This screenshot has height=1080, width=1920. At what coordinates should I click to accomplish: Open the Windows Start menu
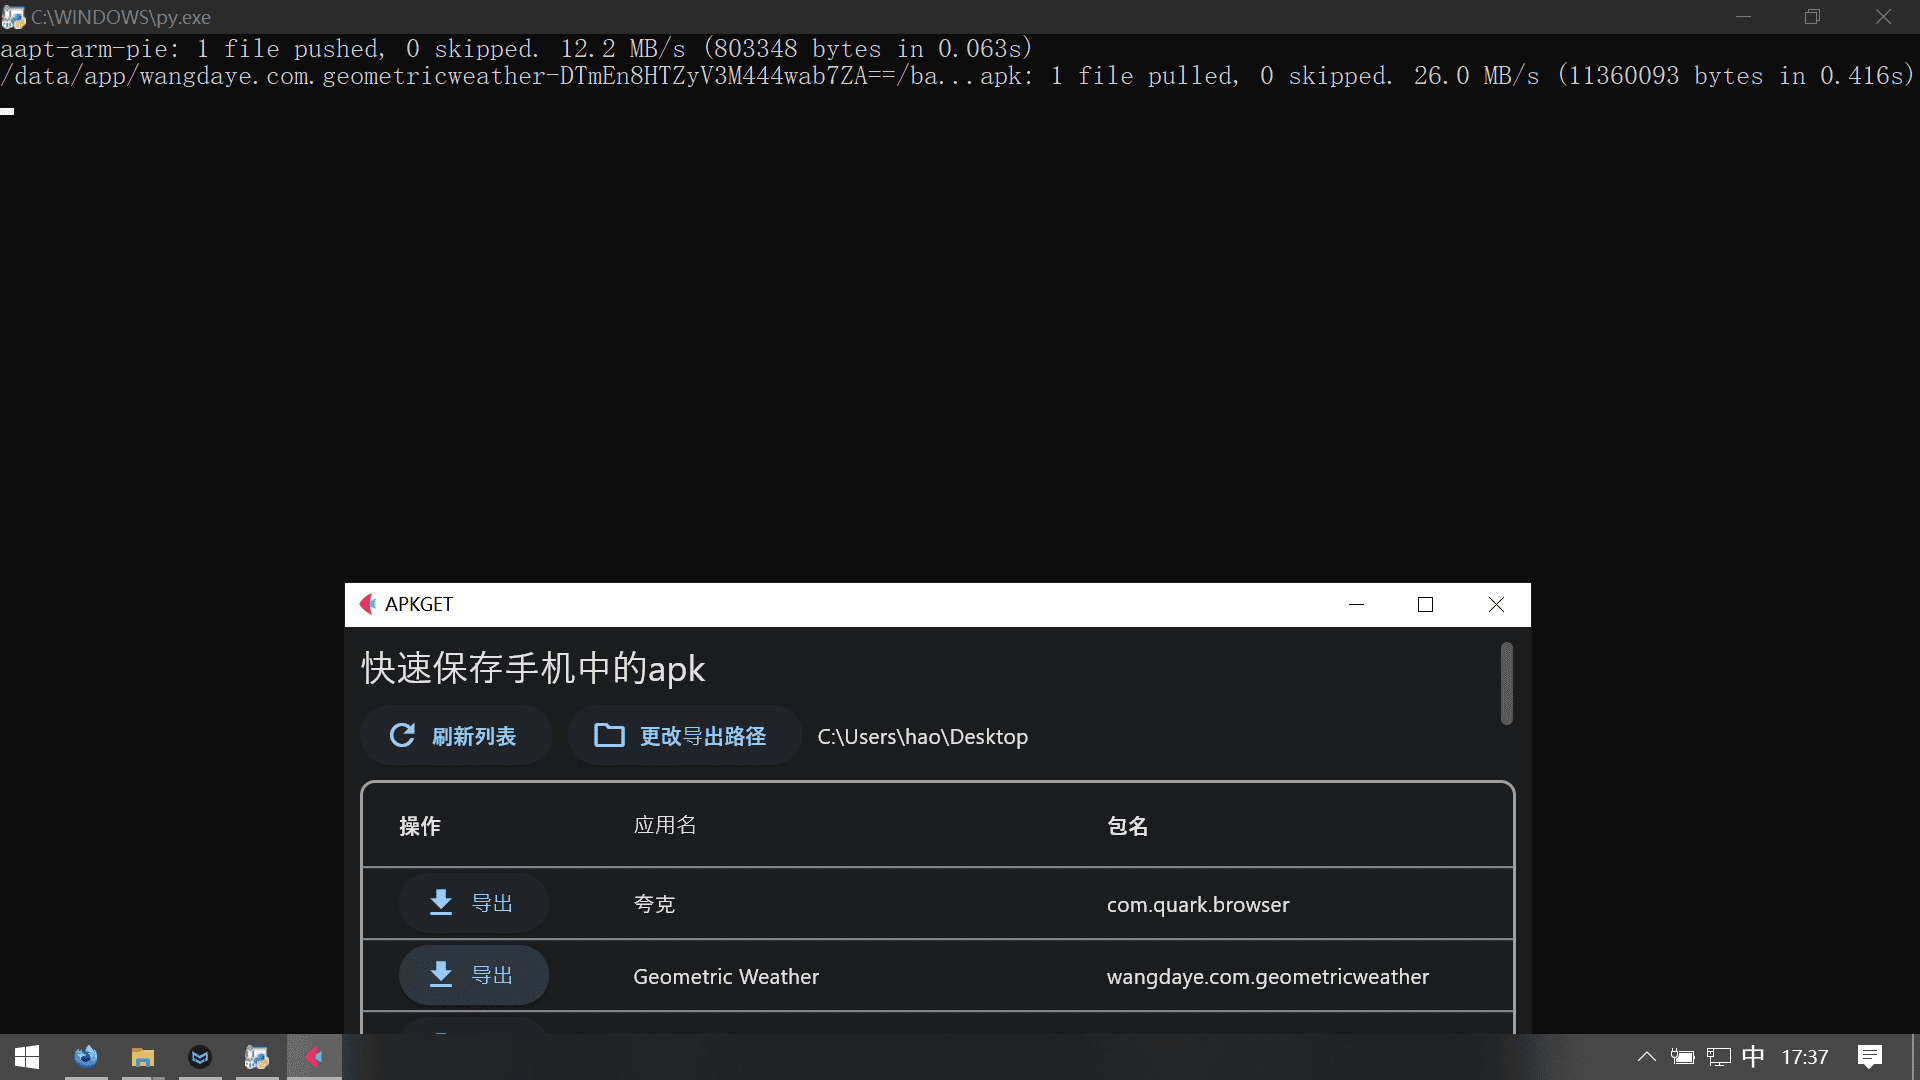(x=27, y=1057)
